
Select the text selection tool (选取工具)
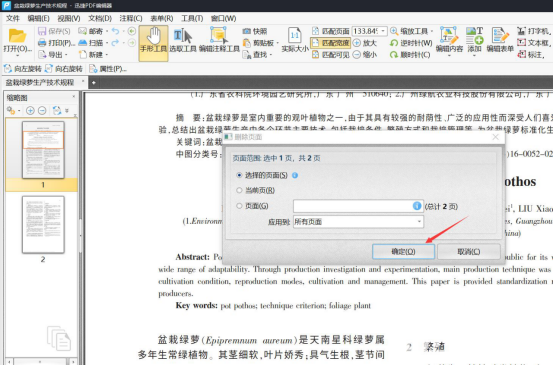[183, 41]
